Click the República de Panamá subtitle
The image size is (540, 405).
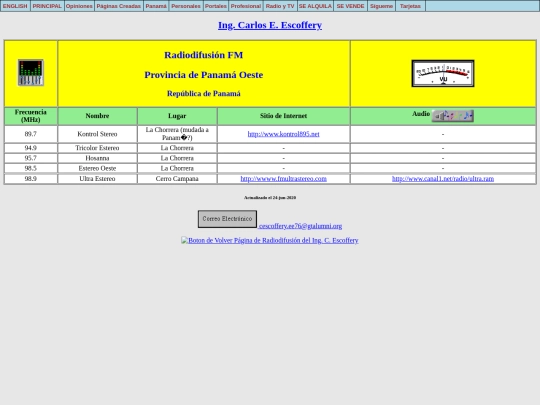coord(204,94)
